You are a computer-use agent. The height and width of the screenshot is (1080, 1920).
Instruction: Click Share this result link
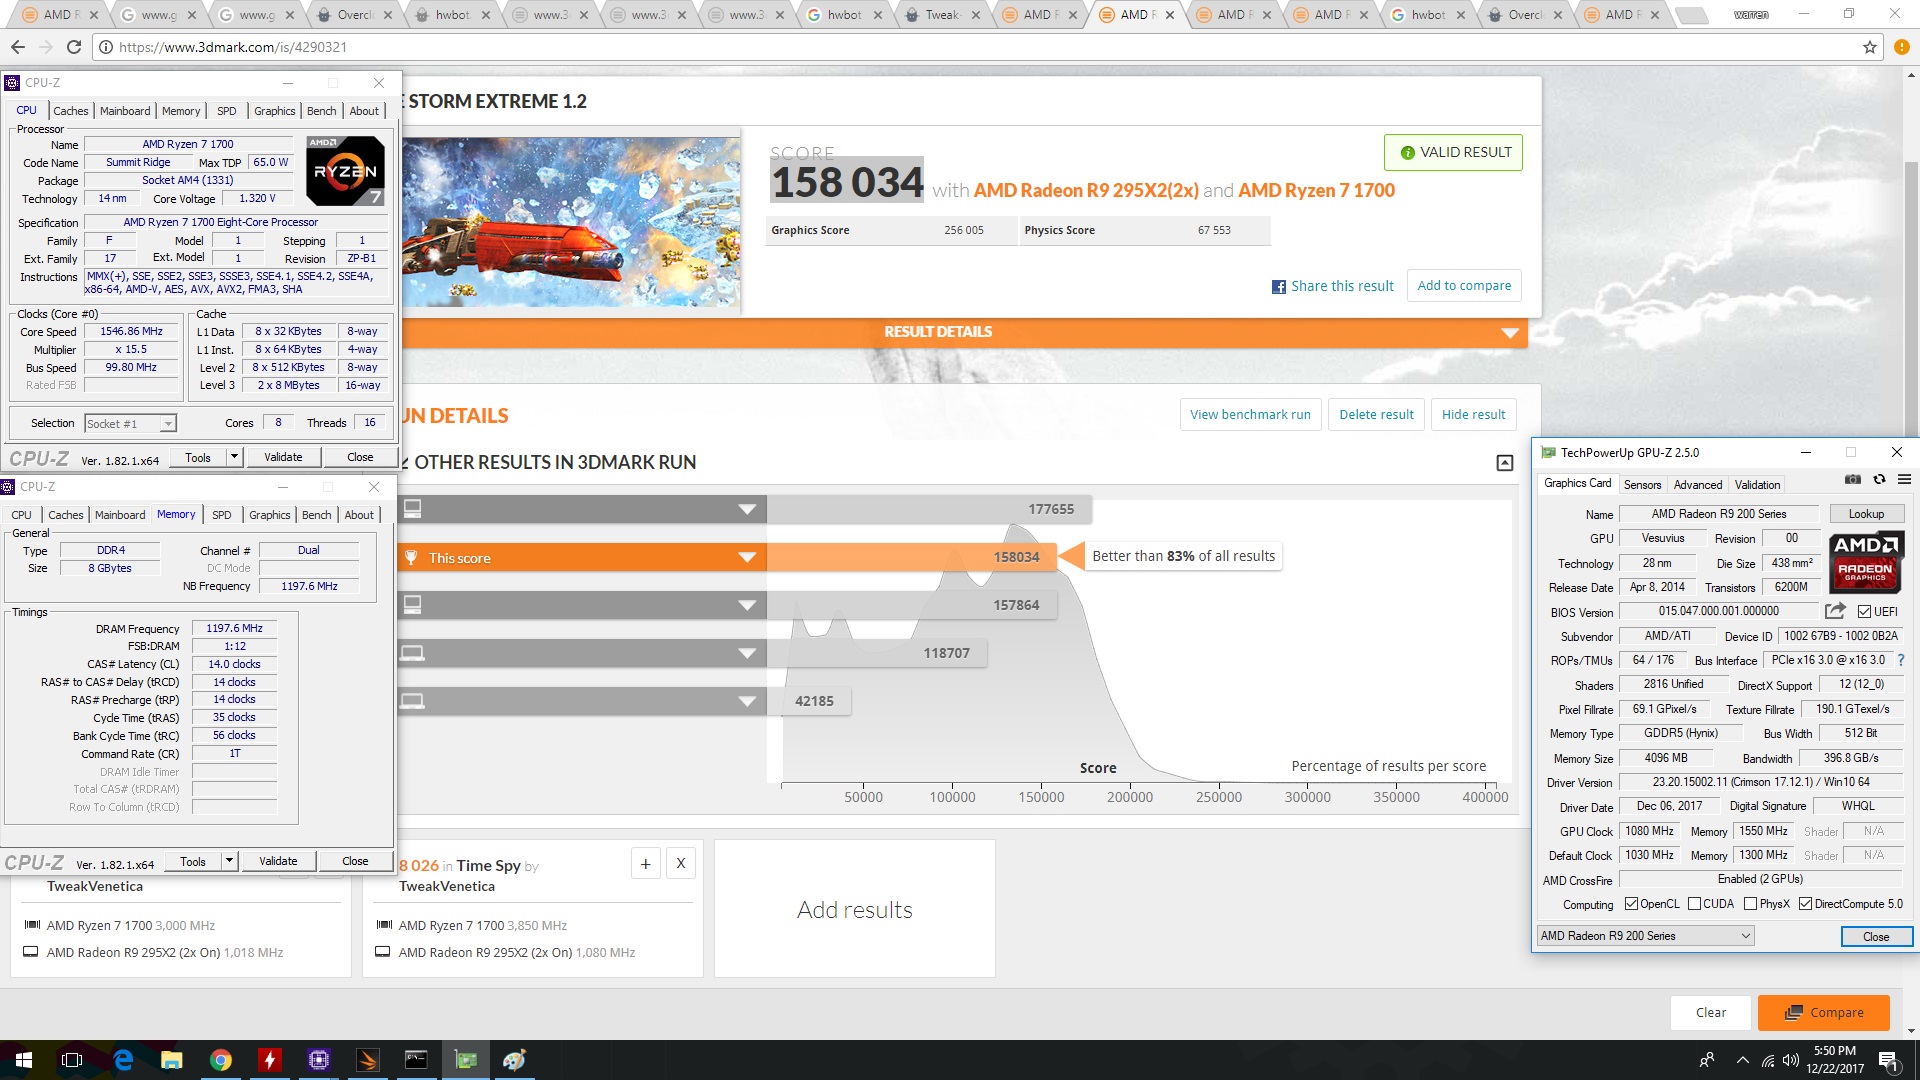(1332, 286)
